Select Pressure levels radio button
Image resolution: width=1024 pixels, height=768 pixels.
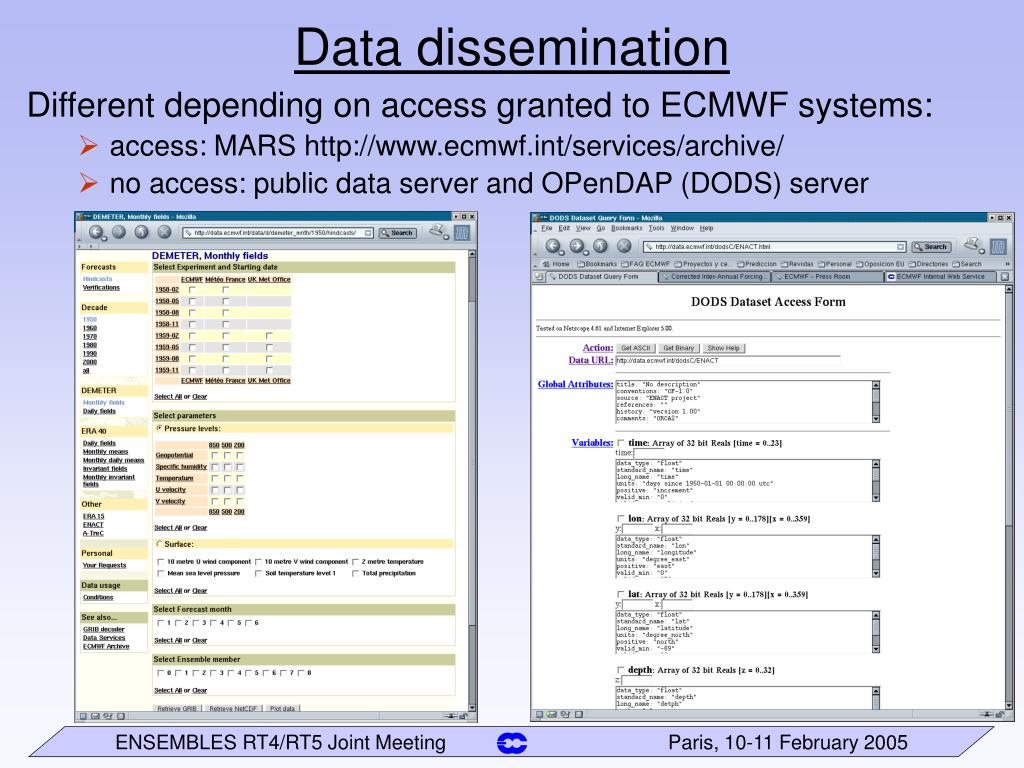coord(159,428)
